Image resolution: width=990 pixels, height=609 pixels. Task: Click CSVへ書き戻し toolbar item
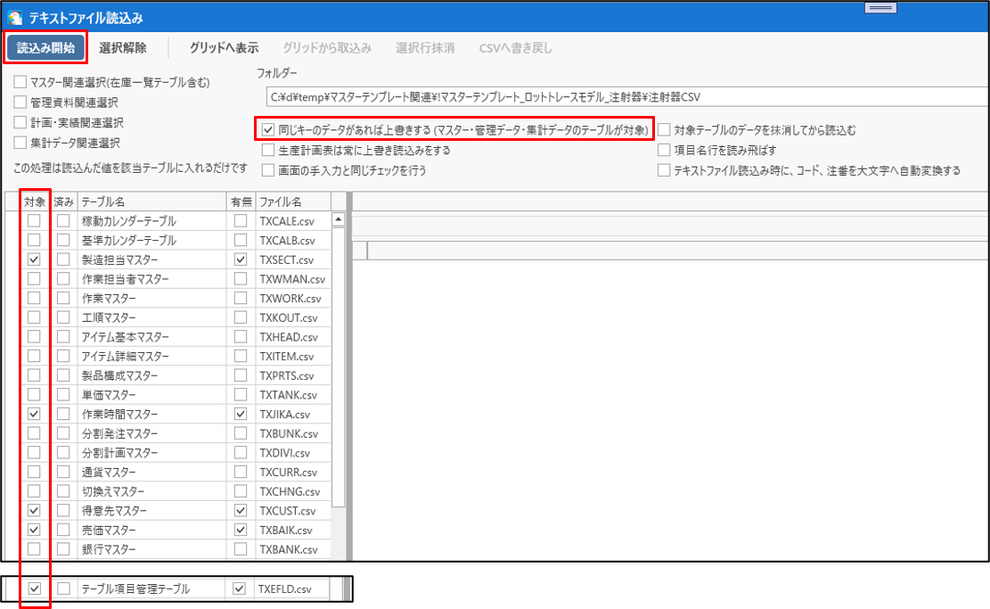[x=515, y=48]
